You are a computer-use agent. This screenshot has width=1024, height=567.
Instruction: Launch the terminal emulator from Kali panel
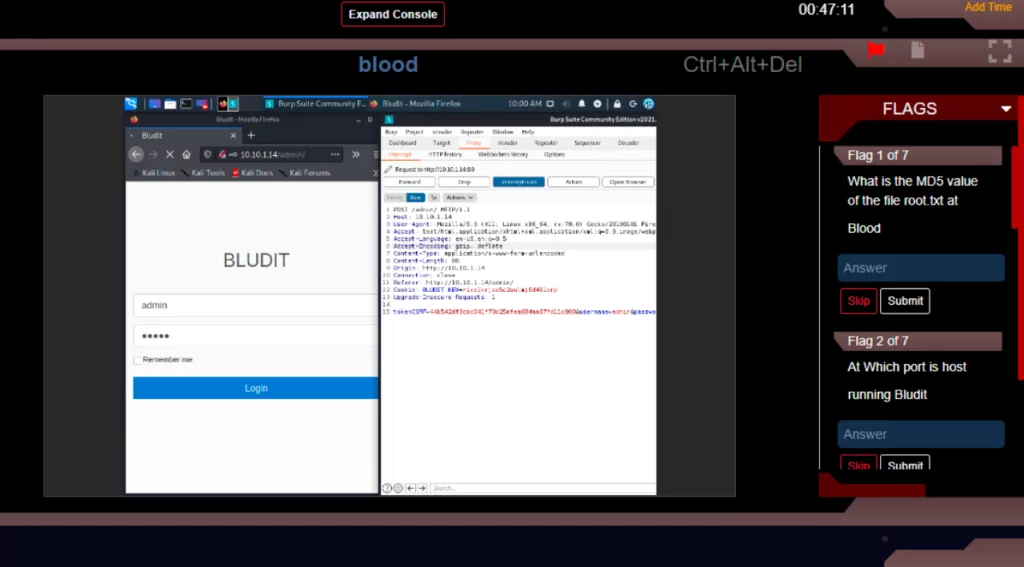click(186, 104)
